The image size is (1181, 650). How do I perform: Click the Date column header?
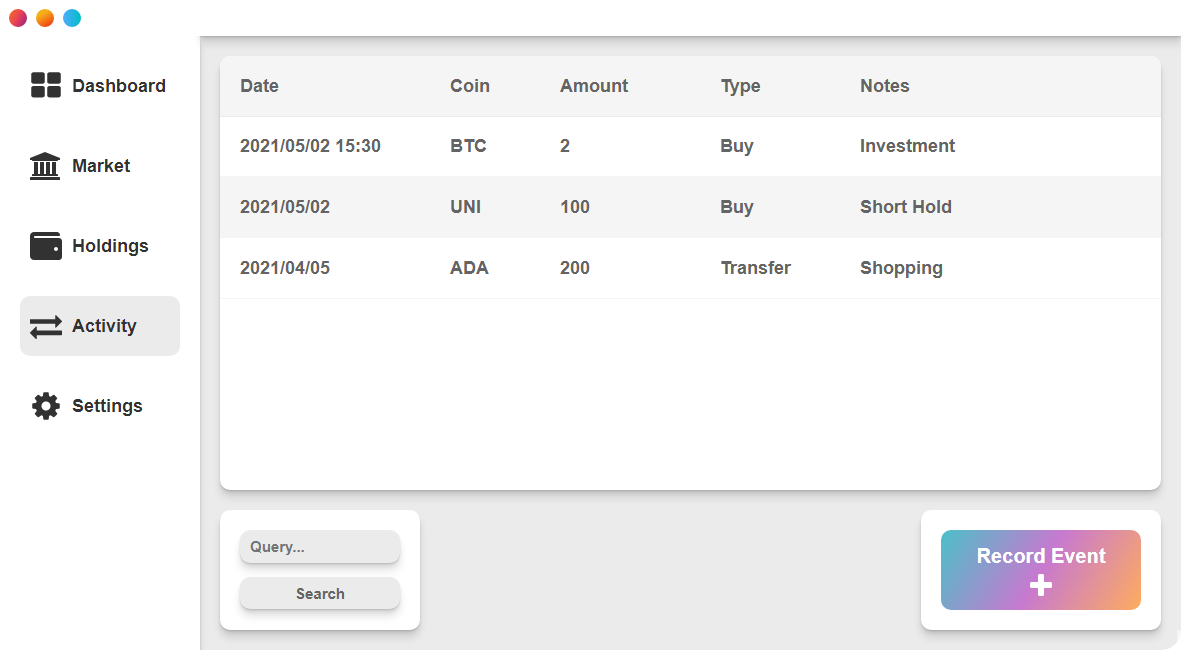[259, 86]
